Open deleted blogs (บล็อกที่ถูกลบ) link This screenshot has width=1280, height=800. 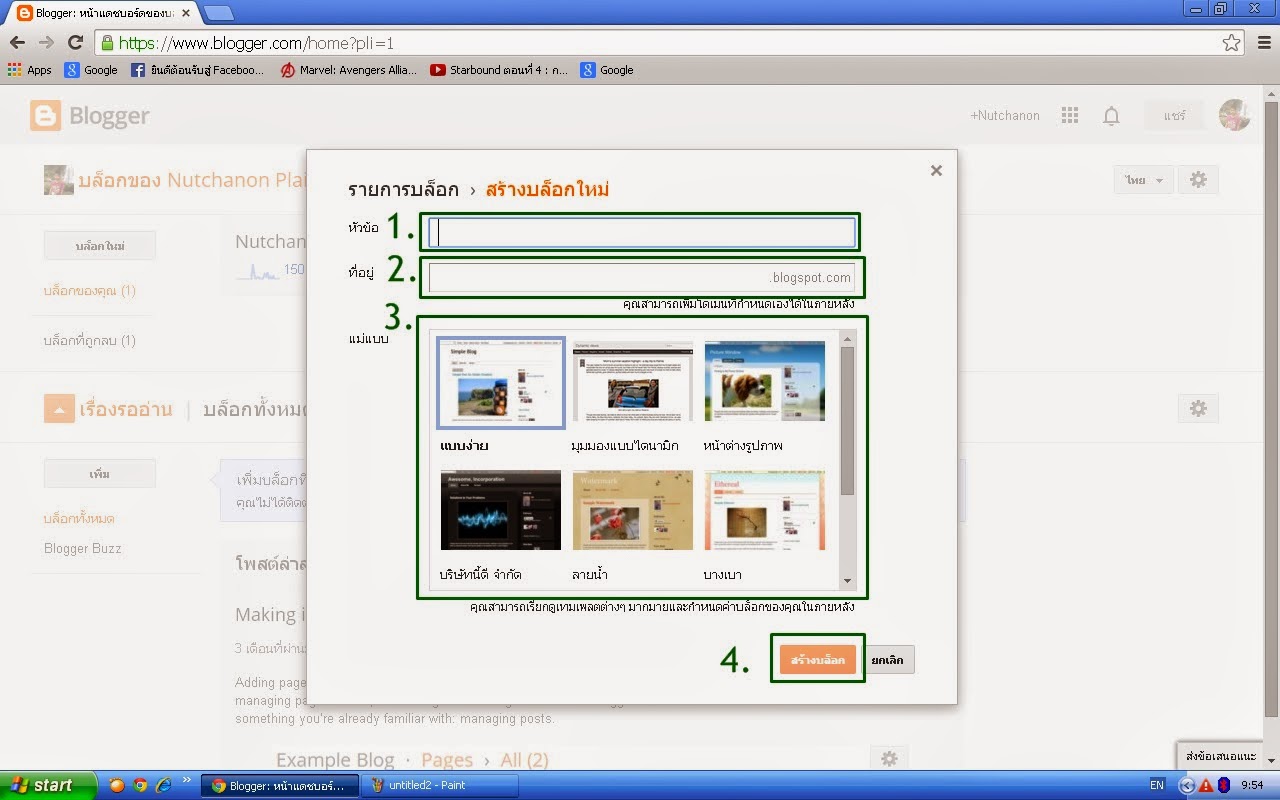click(x=90, y=341)
